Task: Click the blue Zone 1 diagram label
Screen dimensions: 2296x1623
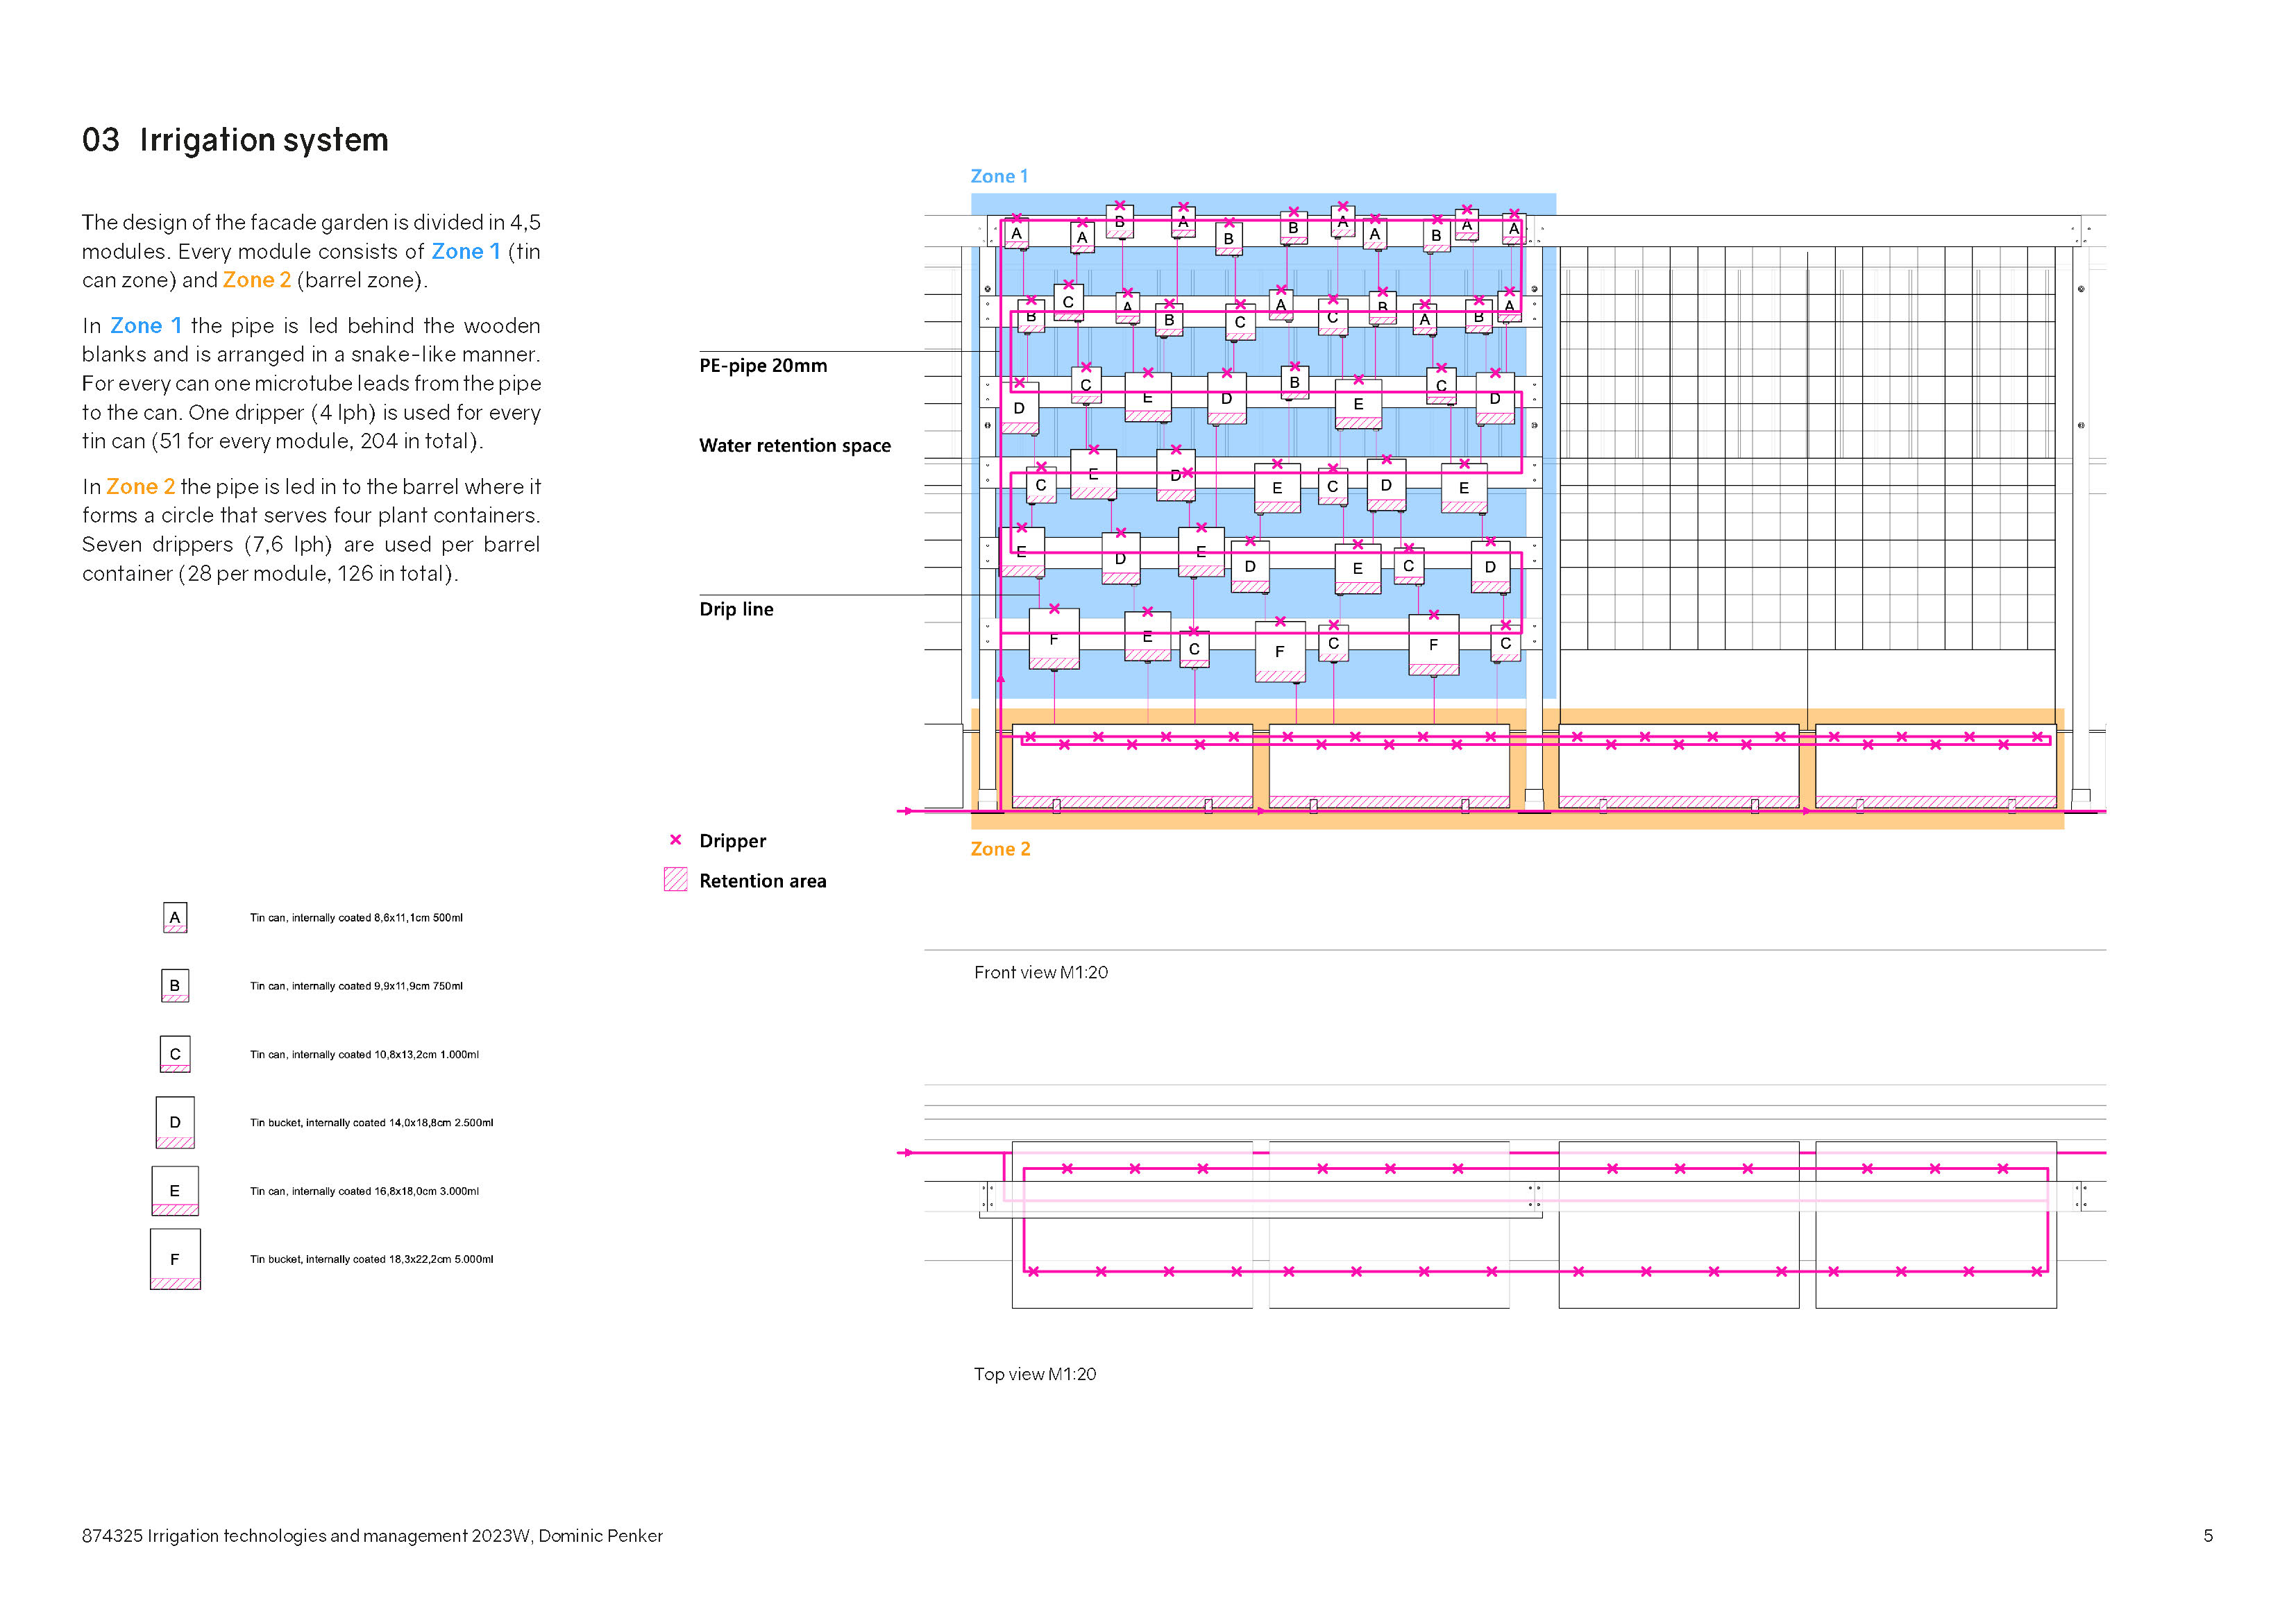Action: (x=998, y=176)
